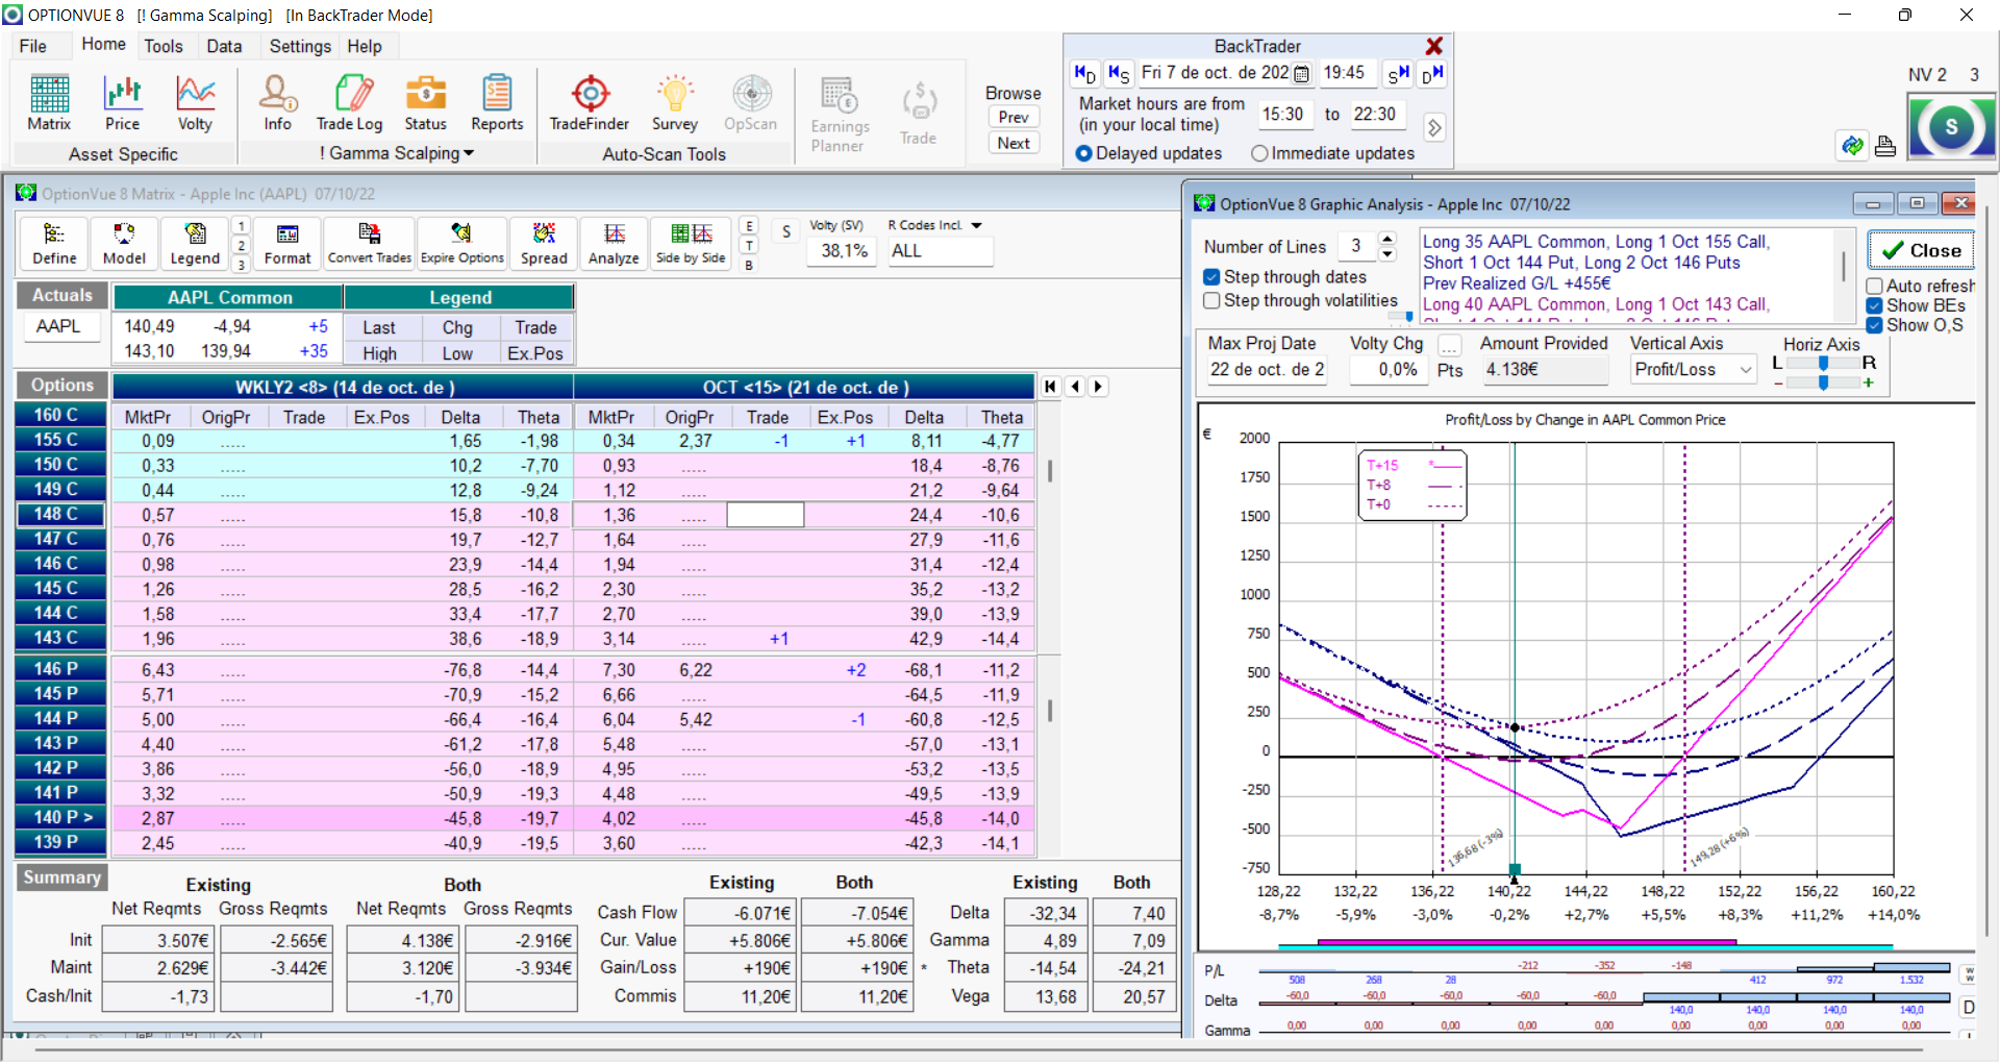
Task: Close the BackTrader panel with red X
Action: [1434, 46]
